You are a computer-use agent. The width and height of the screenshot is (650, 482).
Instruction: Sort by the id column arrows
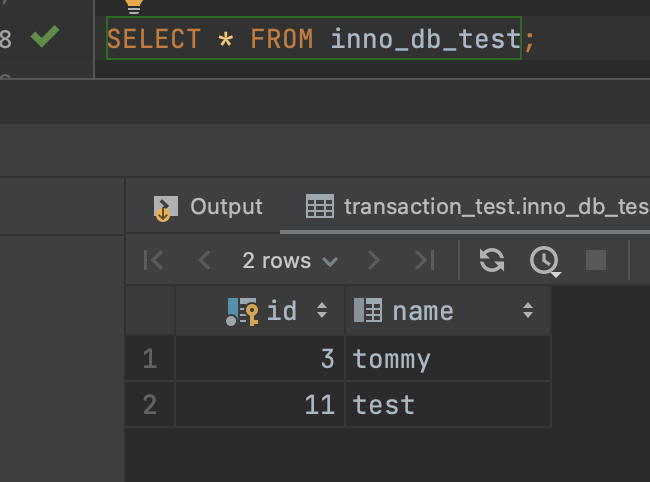tap(322, 311)
